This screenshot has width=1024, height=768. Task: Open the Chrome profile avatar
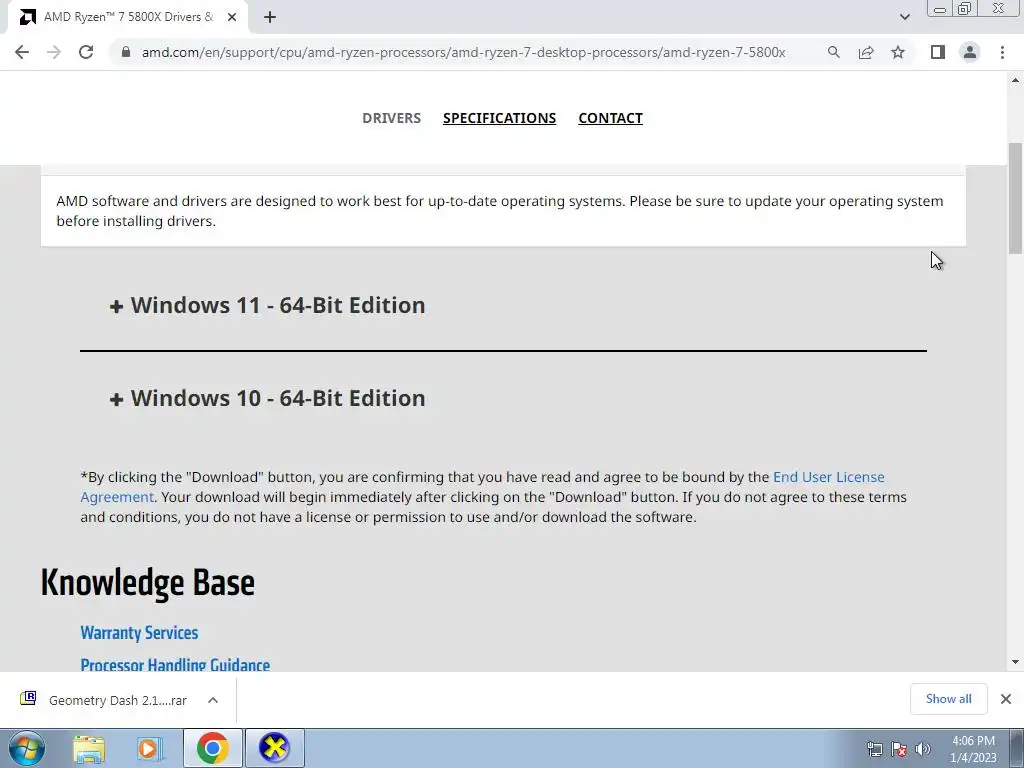tap(970, 52)
